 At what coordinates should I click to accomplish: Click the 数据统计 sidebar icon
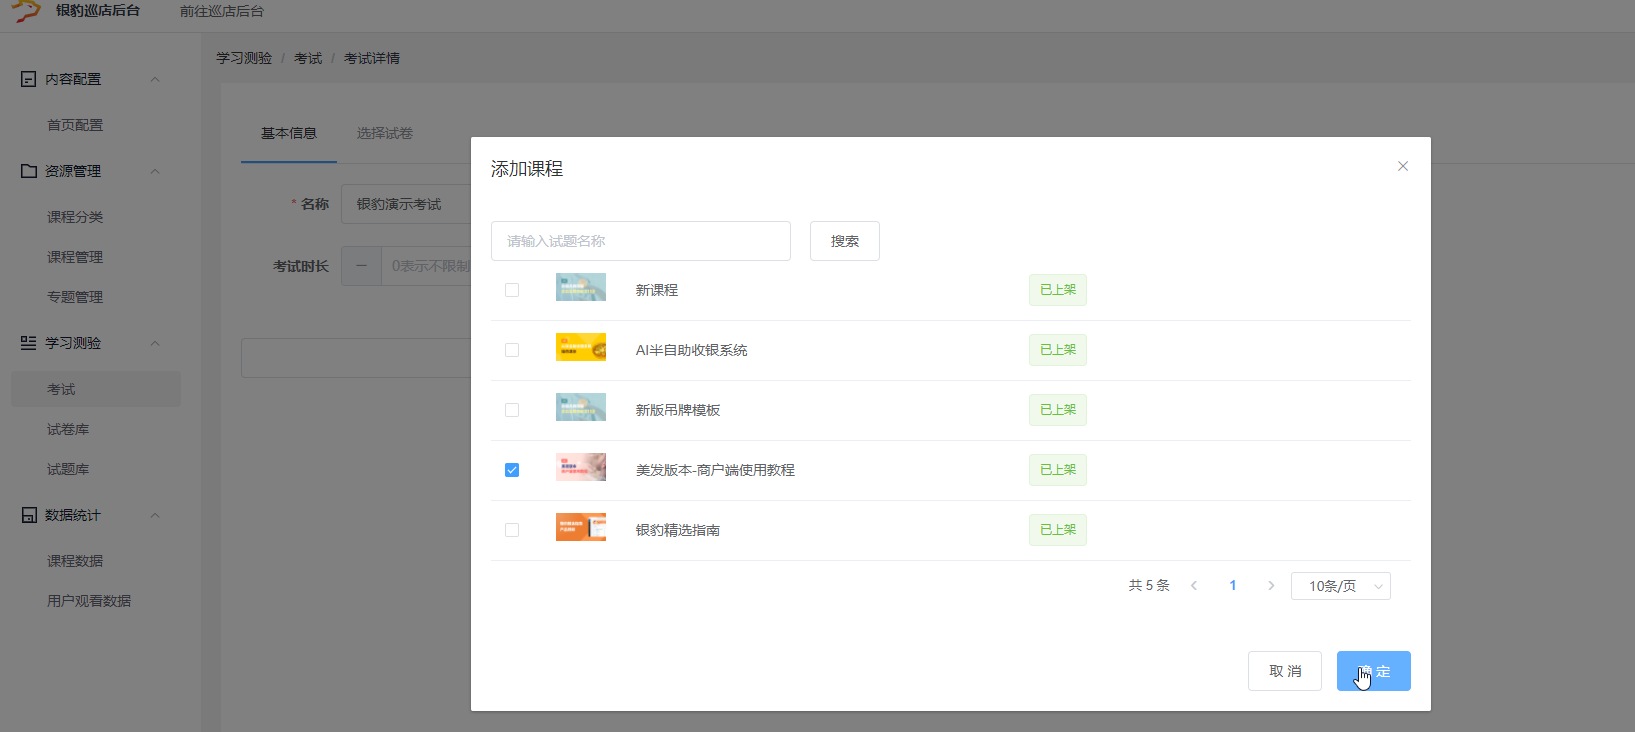(x=29, y=515)
